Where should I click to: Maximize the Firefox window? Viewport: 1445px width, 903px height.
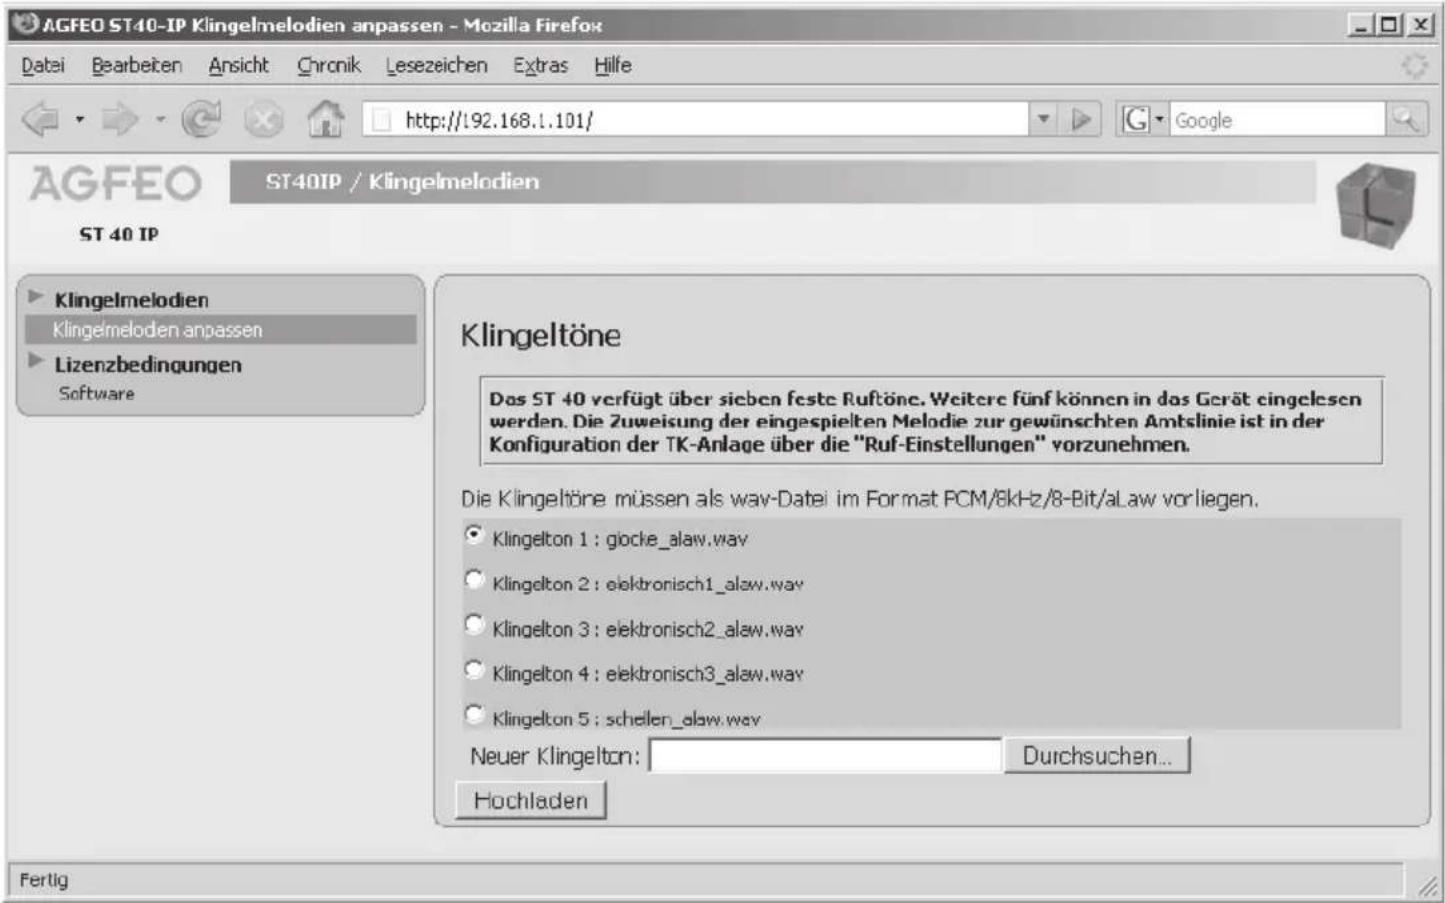click(1390, 24)
